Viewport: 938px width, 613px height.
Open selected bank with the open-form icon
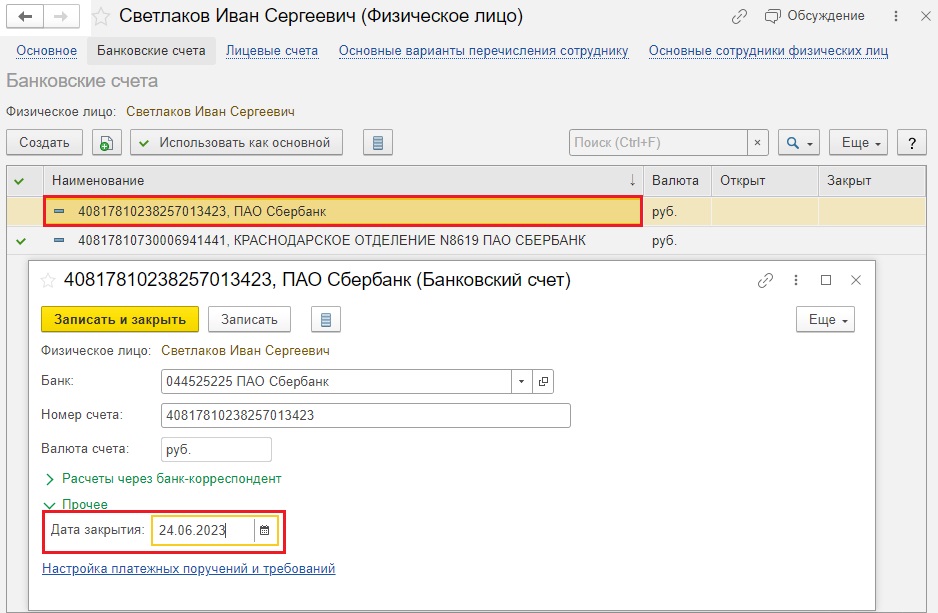click(x=543, y=382)
